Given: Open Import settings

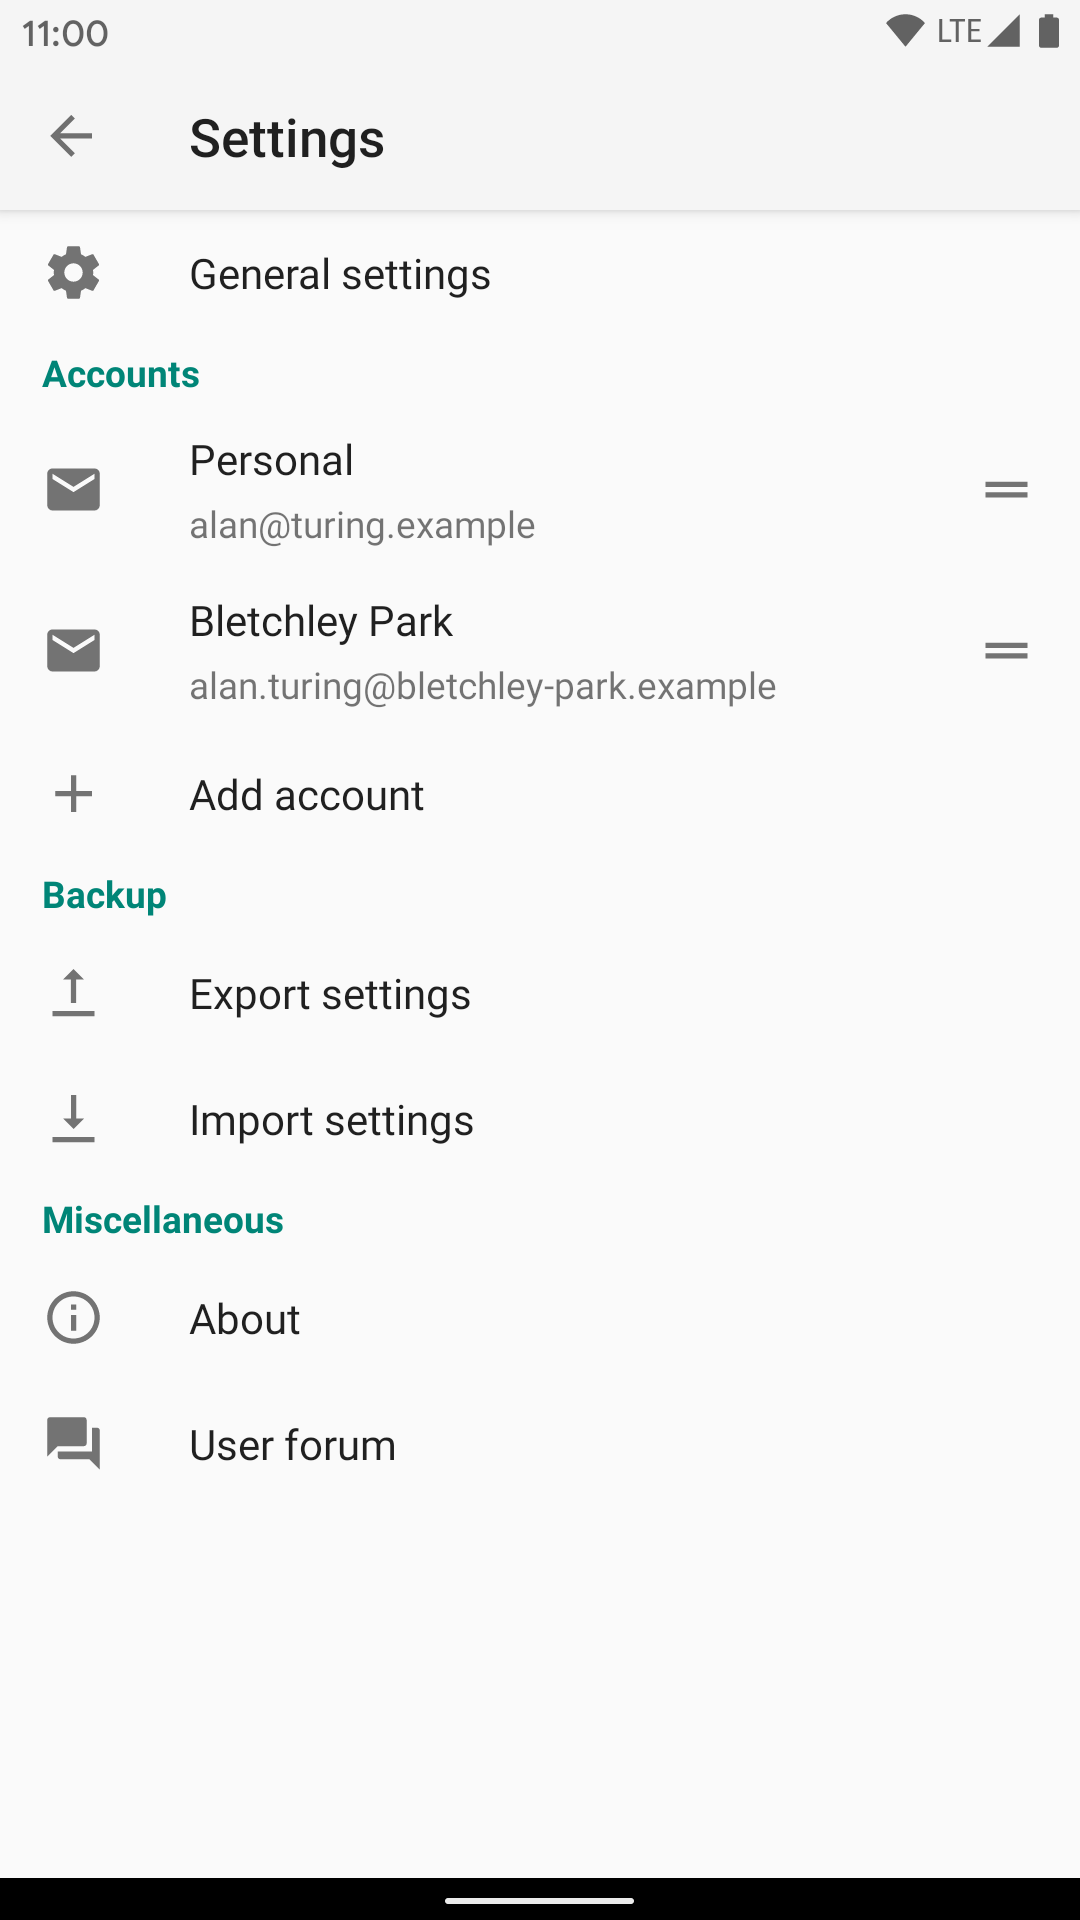Looking at the screenshot, I should click(331, 1121).
